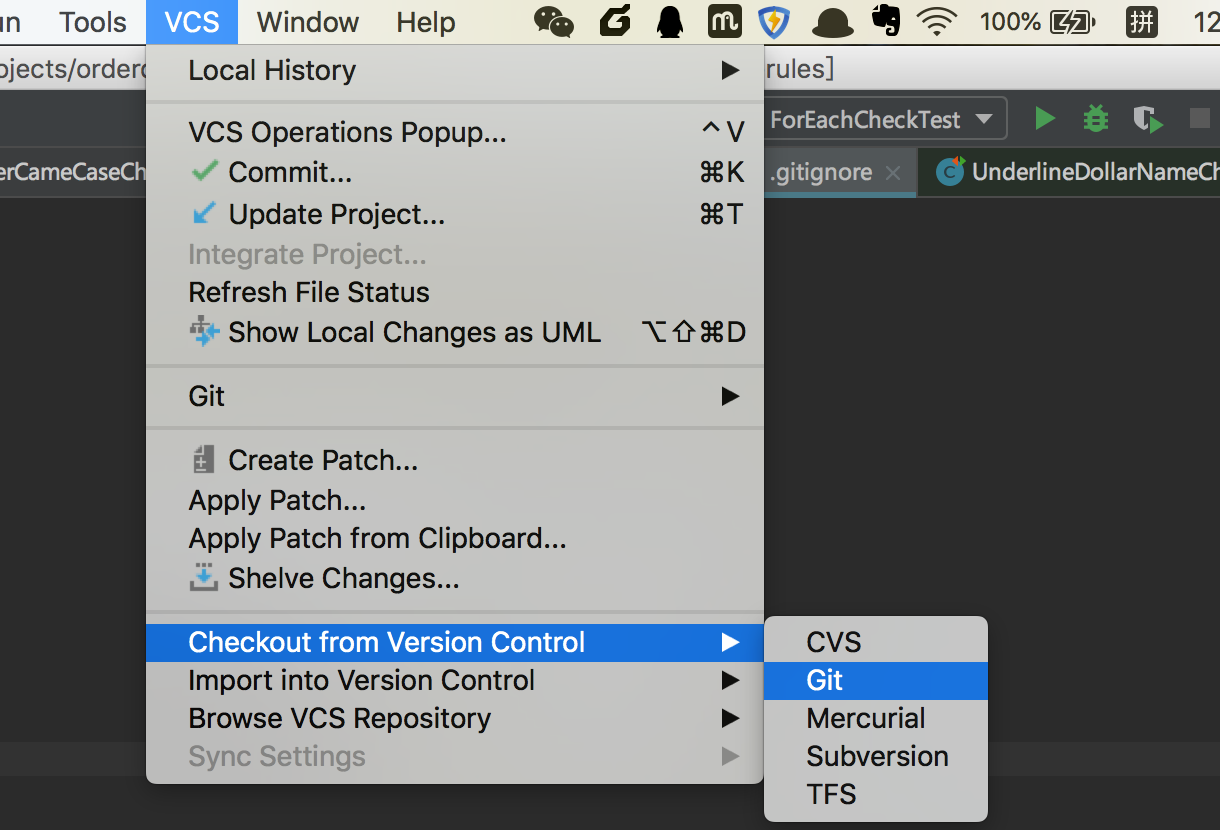Choose Shelve Changes... in the menu
Screen dimensions: 1220x830
pos(343,578)
